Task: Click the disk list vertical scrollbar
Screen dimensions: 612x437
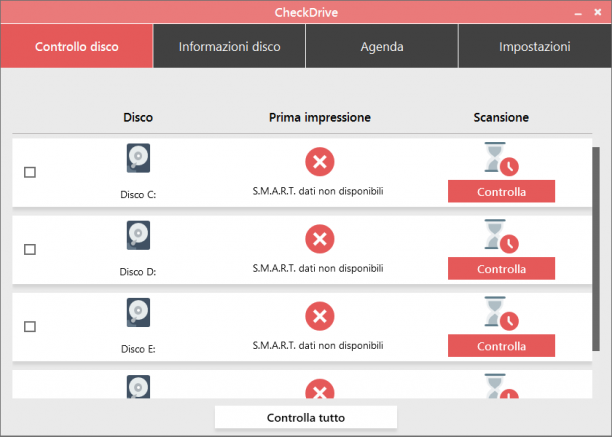Action: (x=596, y=249)
